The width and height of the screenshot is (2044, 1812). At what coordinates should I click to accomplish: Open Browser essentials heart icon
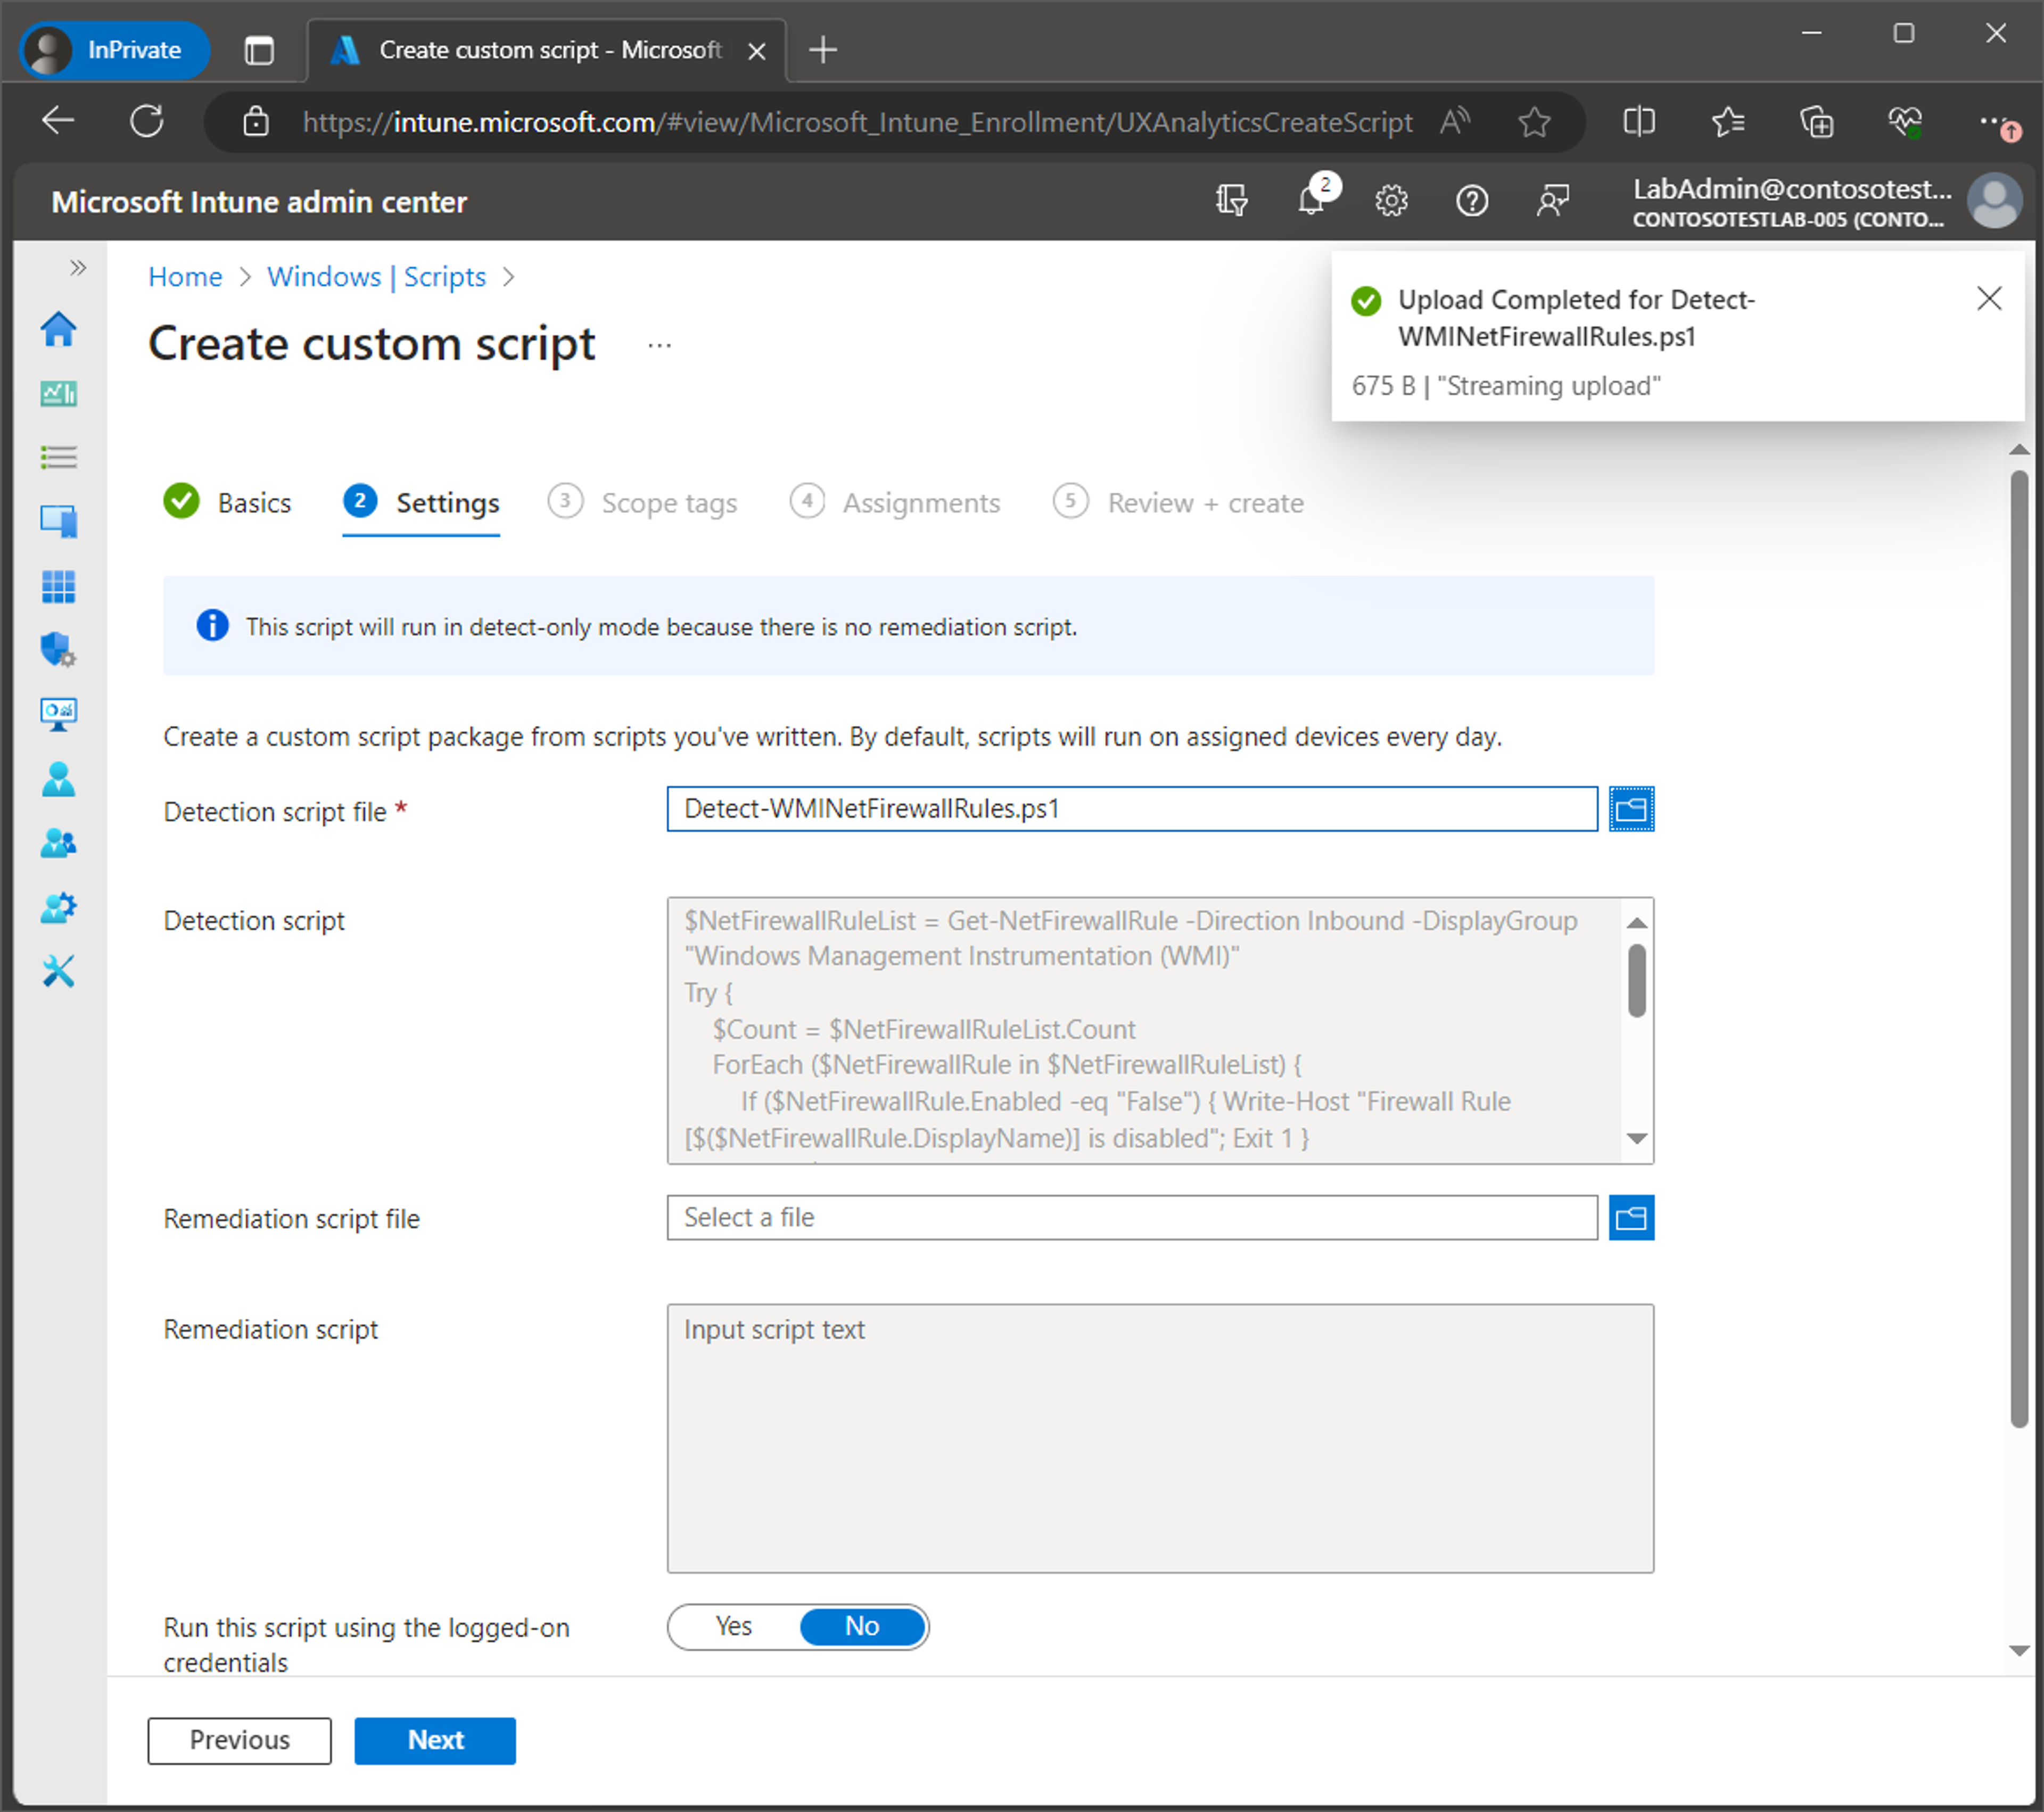point(1905,122)
